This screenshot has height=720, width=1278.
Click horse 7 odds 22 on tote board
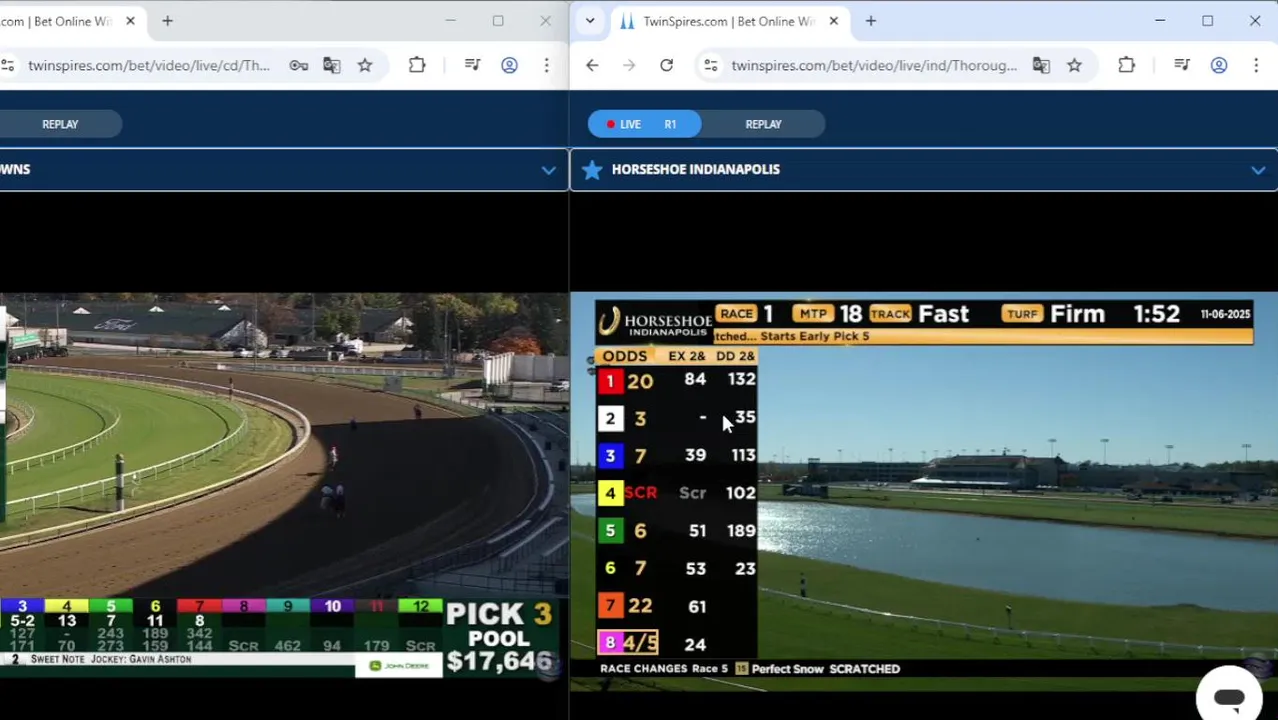point(640,606)
